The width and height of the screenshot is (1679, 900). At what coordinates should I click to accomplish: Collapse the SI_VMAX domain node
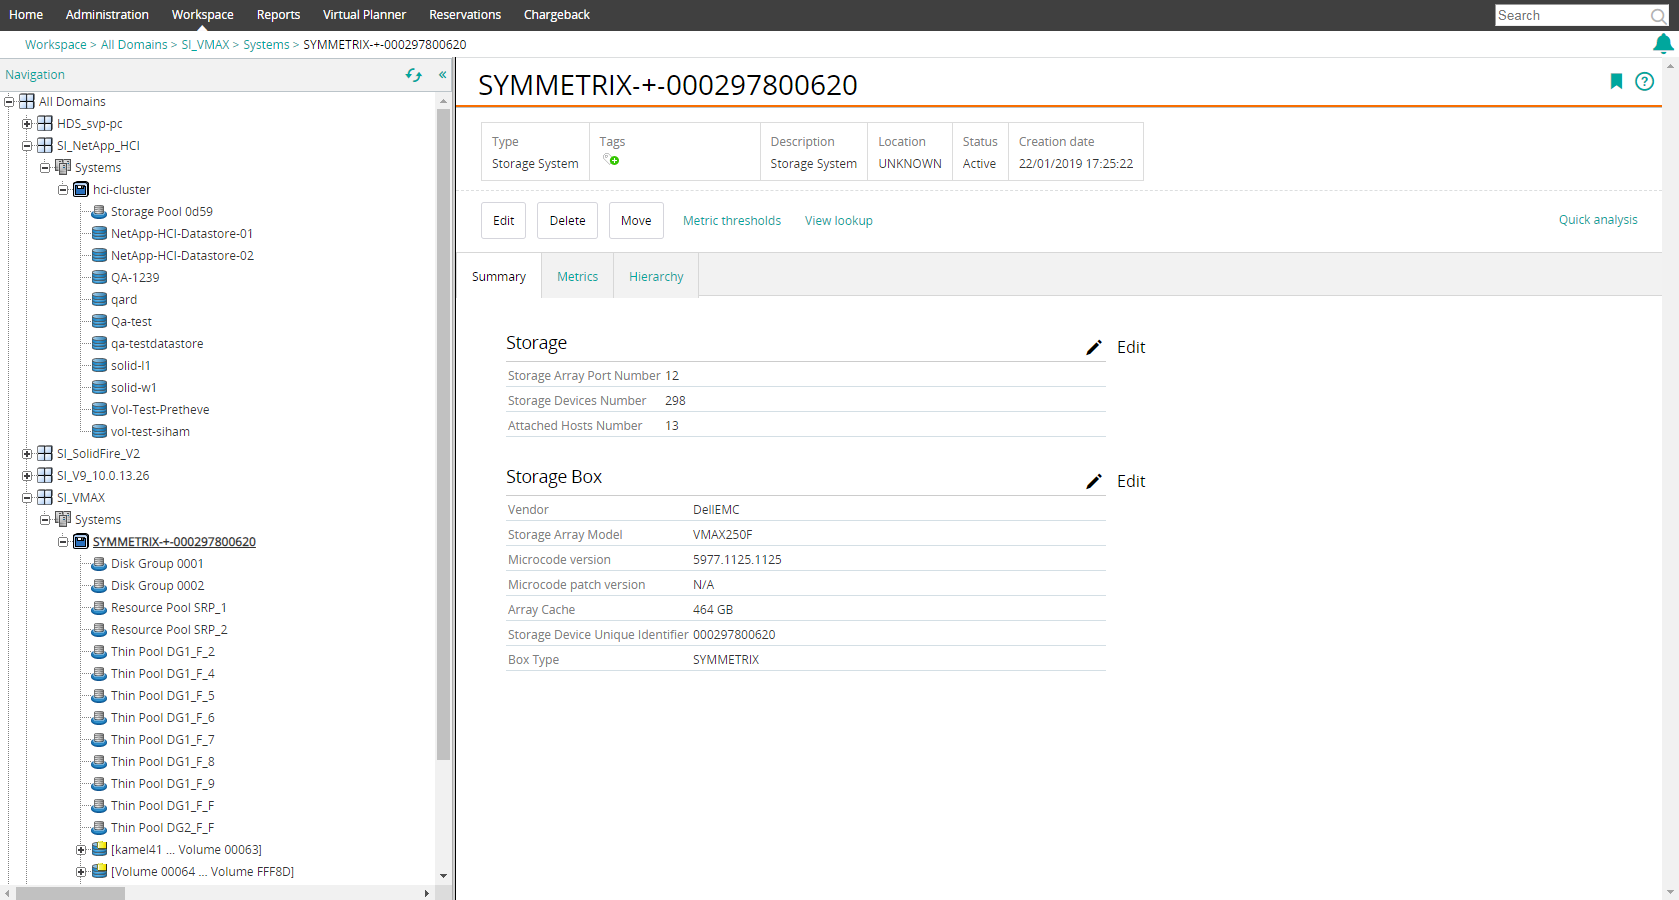click(x=27, y=498)
